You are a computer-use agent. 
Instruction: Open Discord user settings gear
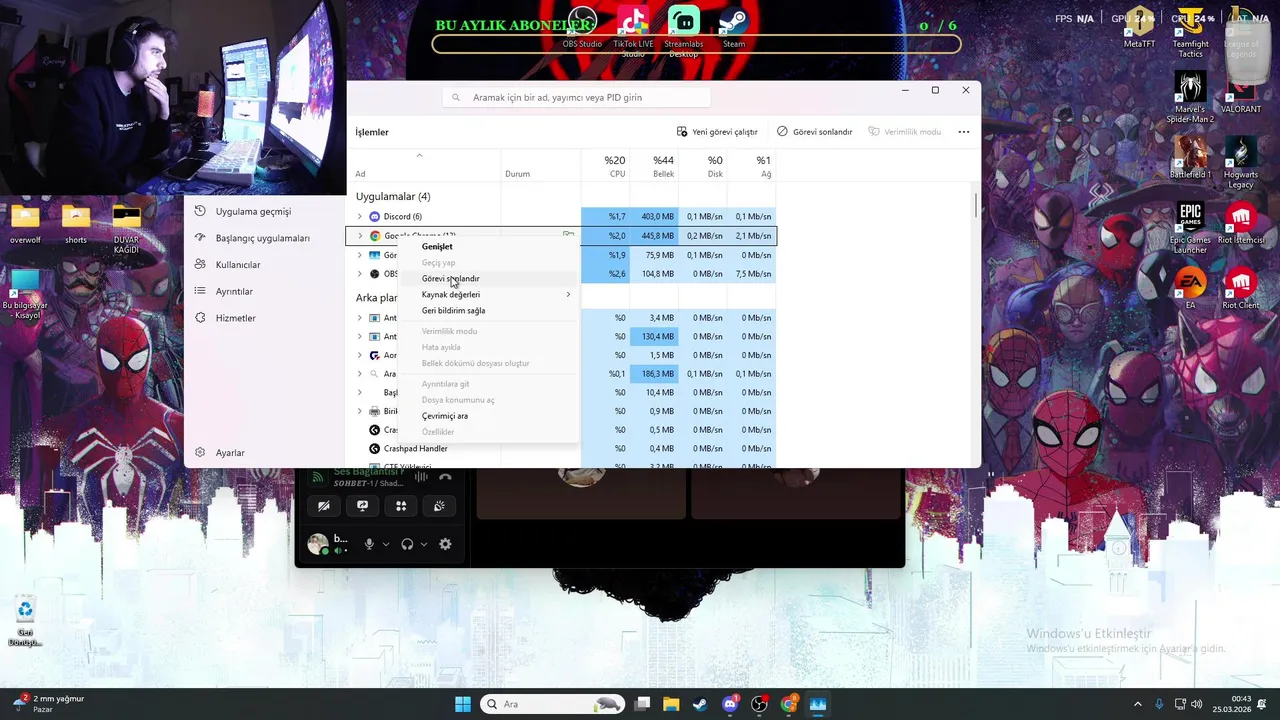pos(445,544)
